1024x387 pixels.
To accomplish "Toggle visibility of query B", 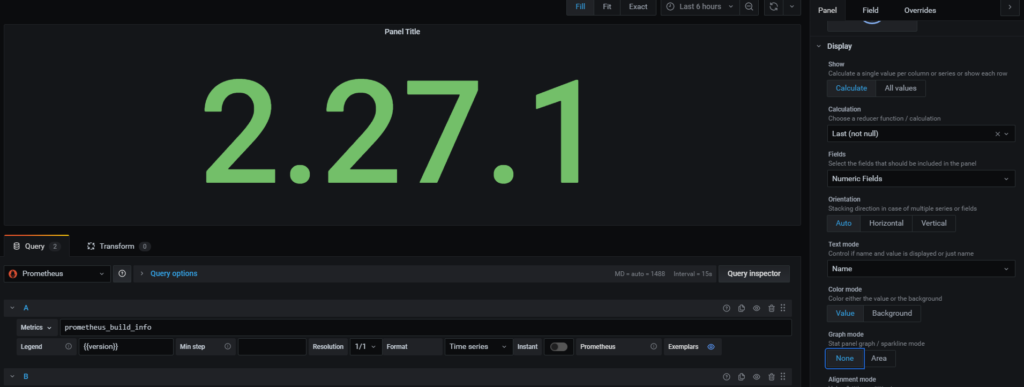I will click(756, 377).
